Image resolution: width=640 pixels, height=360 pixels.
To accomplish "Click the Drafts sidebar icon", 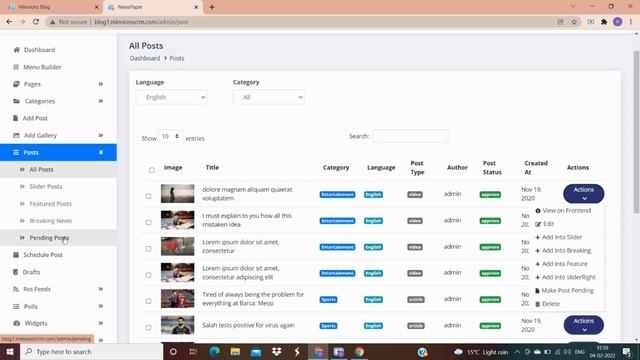I will 16,272.
